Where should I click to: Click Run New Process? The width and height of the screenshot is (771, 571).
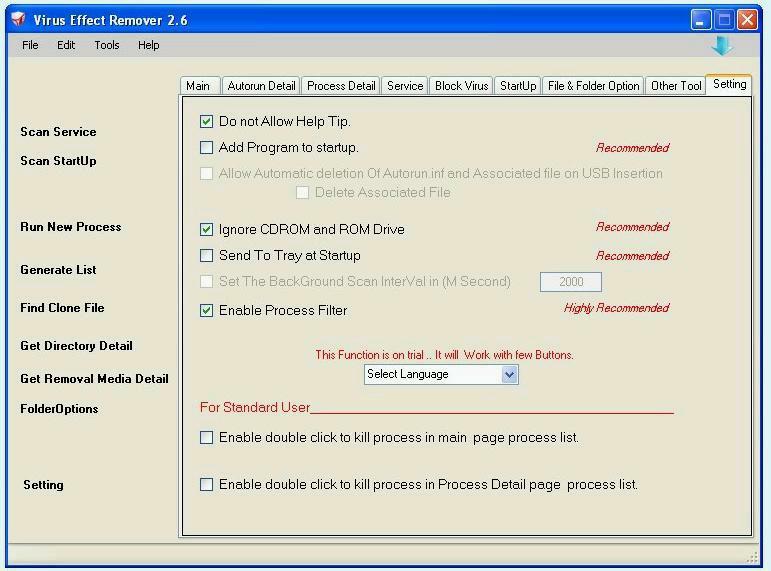(x=70, y=227)
